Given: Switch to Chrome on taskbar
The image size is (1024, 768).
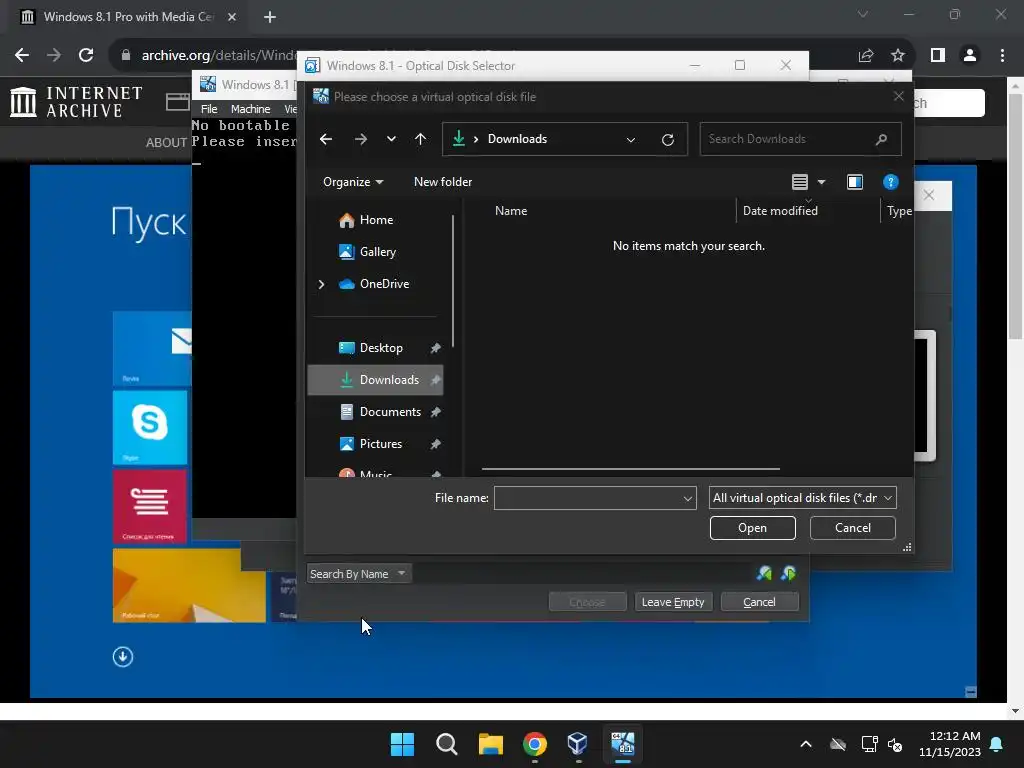Looking at the screenshot, I should click(534, 744).
